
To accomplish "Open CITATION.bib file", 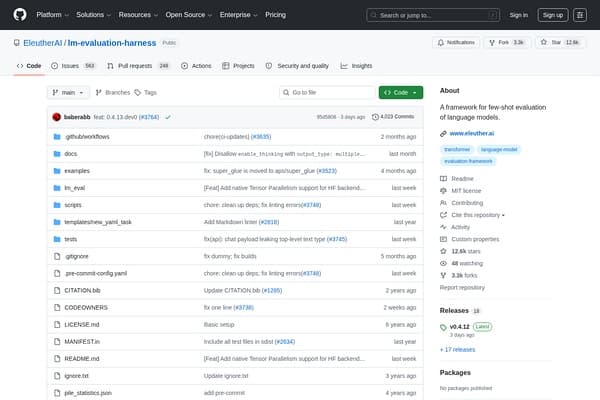I will coord(82,291).
